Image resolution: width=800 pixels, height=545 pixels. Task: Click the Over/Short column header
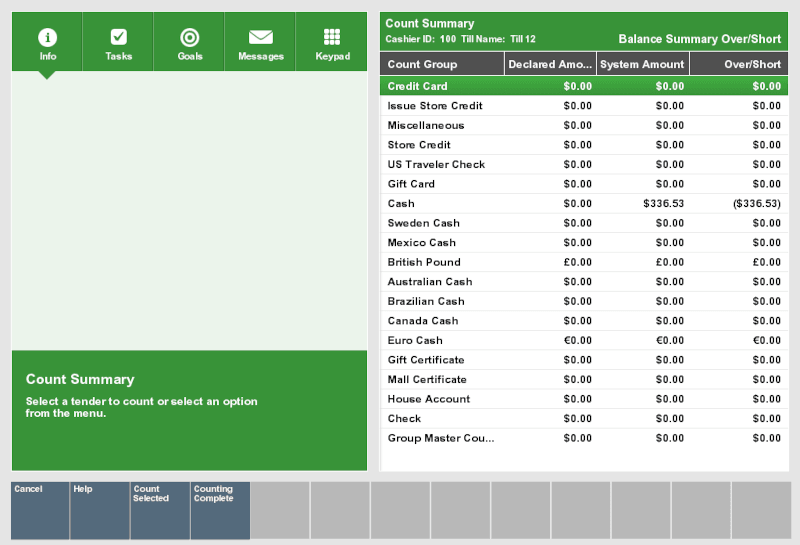tap(739, 64)
